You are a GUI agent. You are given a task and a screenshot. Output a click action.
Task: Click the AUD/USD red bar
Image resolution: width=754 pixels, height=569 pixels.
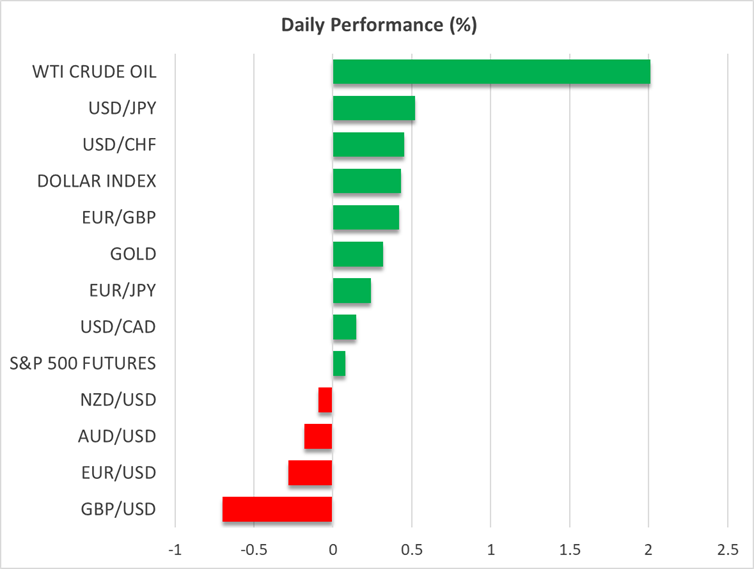pyautogui.click(x=318, y=436)
